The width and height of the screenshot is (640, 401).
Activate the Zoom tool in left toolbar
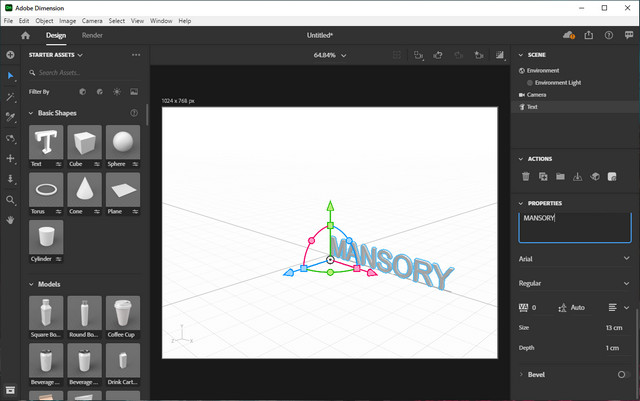click(10, 200)
